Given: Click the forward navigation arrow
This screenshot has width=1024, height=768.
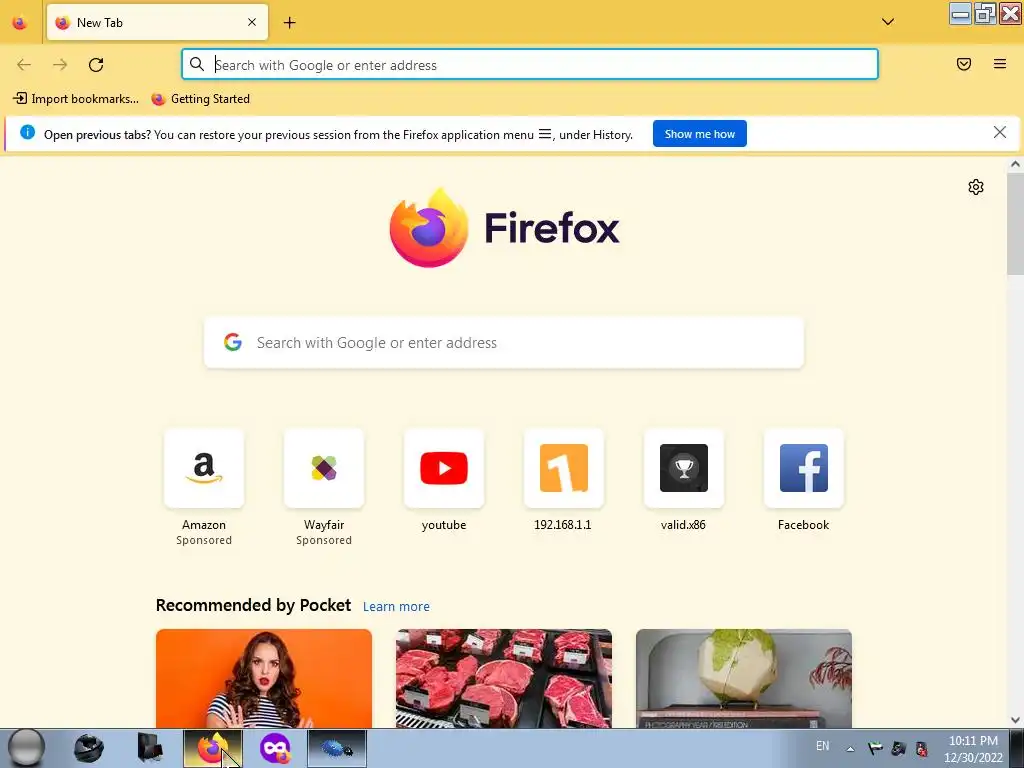Looking at the screenshot, I should pos(60,65).
